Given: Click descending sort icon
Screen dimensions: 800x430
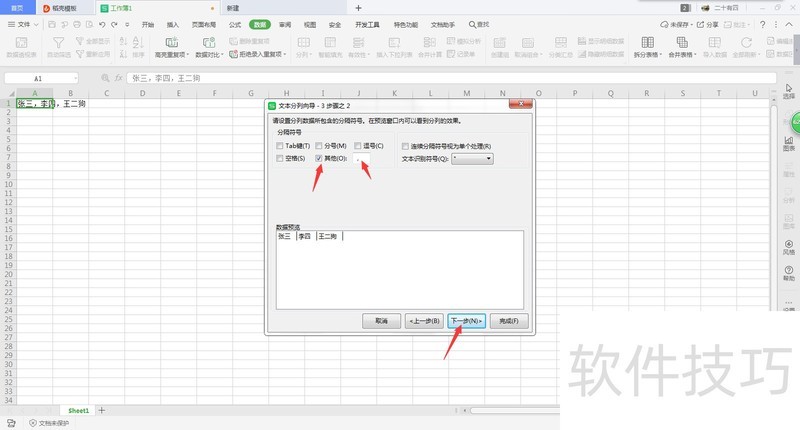Looking at the screenshot, I should click(123, 54).
